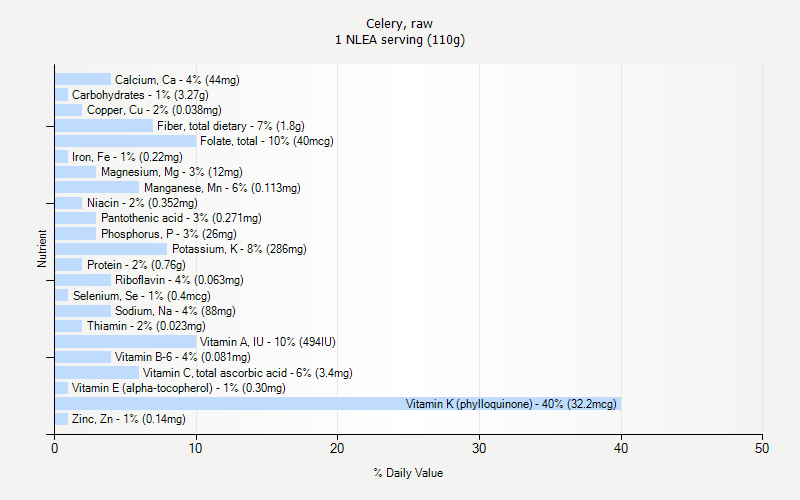Click the Iron, Fe 1% (0.22mg) label
This screenshot has height=500, width=800.
tap(127, 157)
